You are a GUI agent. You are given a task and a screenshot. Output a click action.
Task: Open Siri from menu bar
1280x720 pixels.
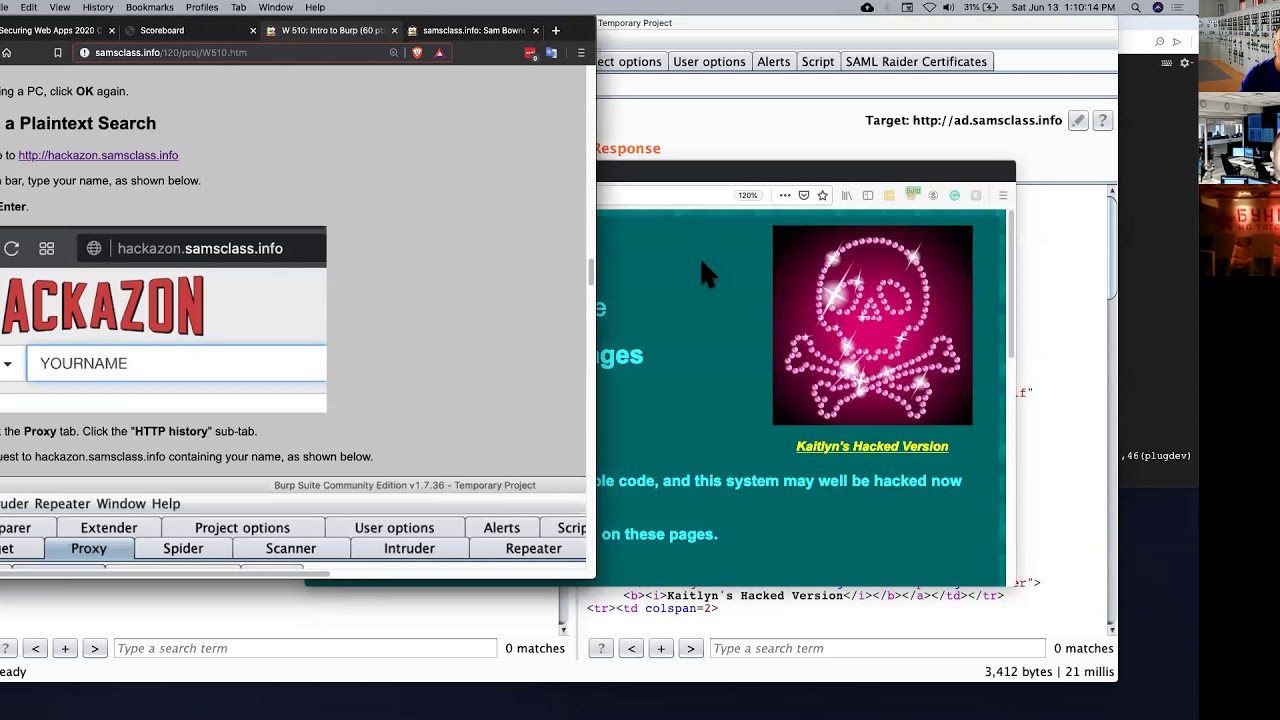1158,8
